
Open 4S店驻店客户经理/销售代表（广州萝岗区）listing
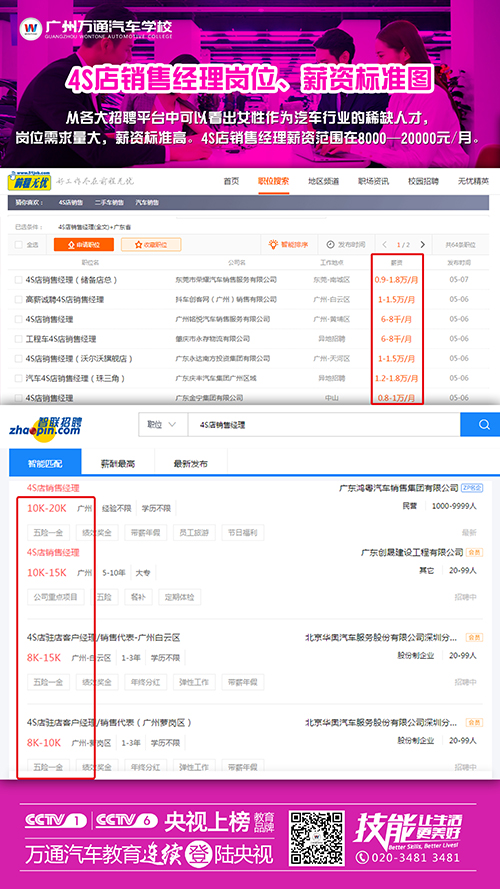point(109,723)
